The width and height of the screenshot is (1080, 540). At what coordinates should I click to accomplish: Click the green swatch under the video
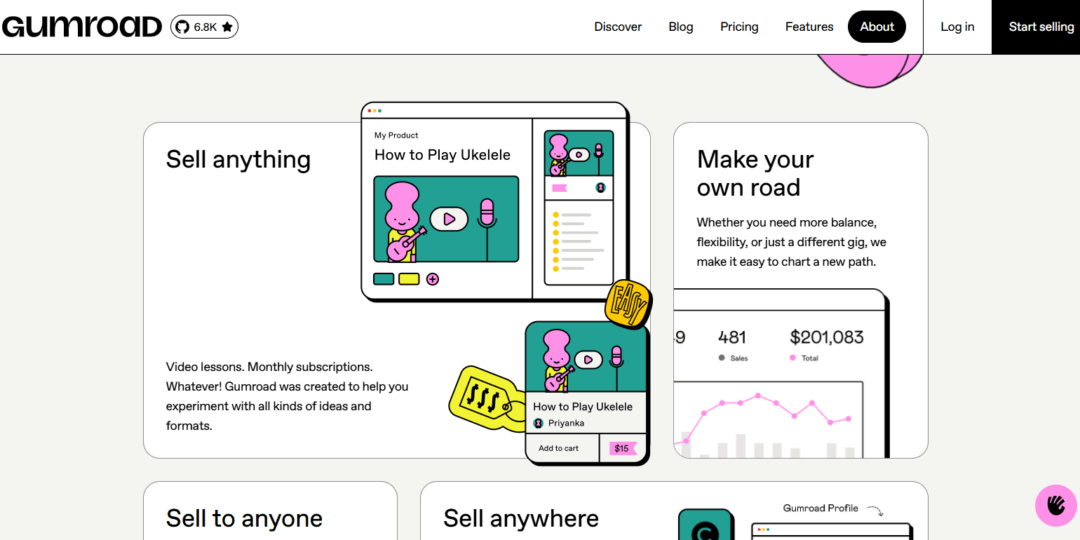coord(384,279)
